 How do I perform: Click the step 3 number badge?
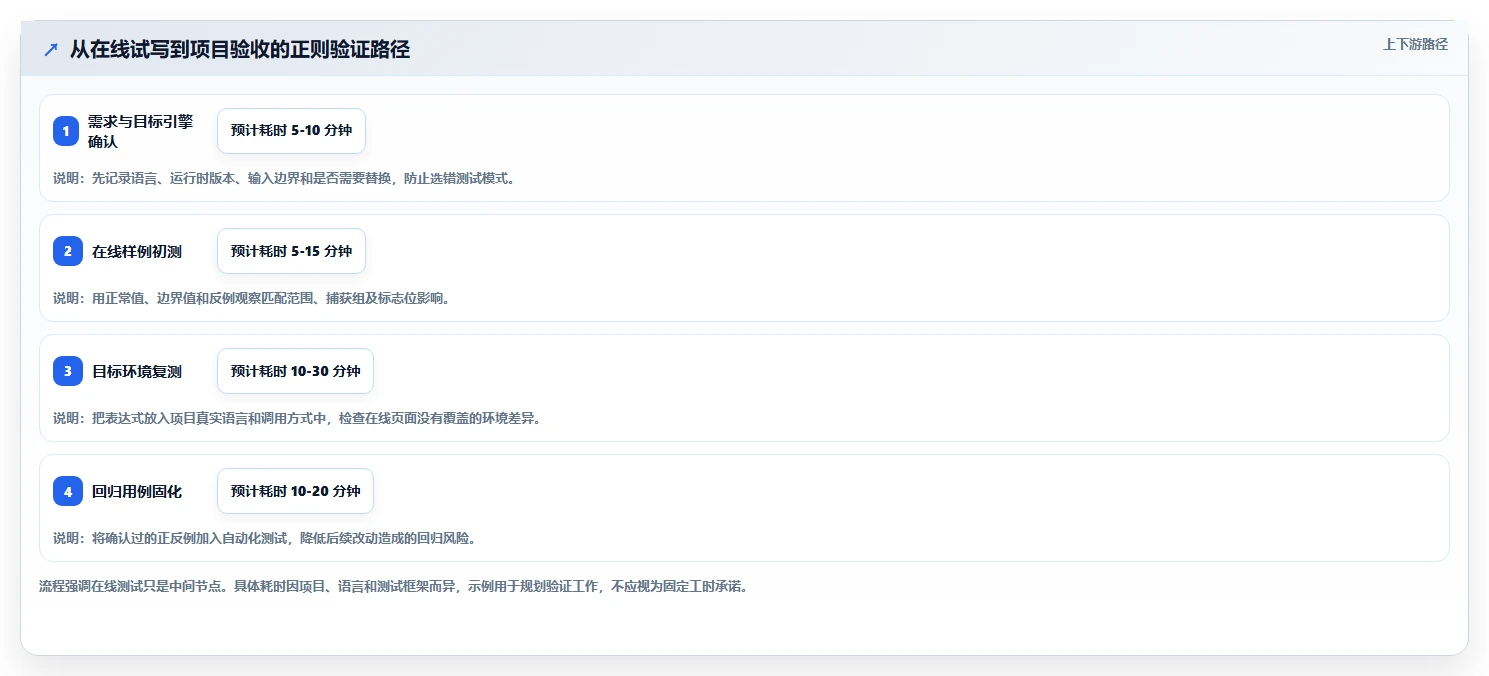coord(68,371)
